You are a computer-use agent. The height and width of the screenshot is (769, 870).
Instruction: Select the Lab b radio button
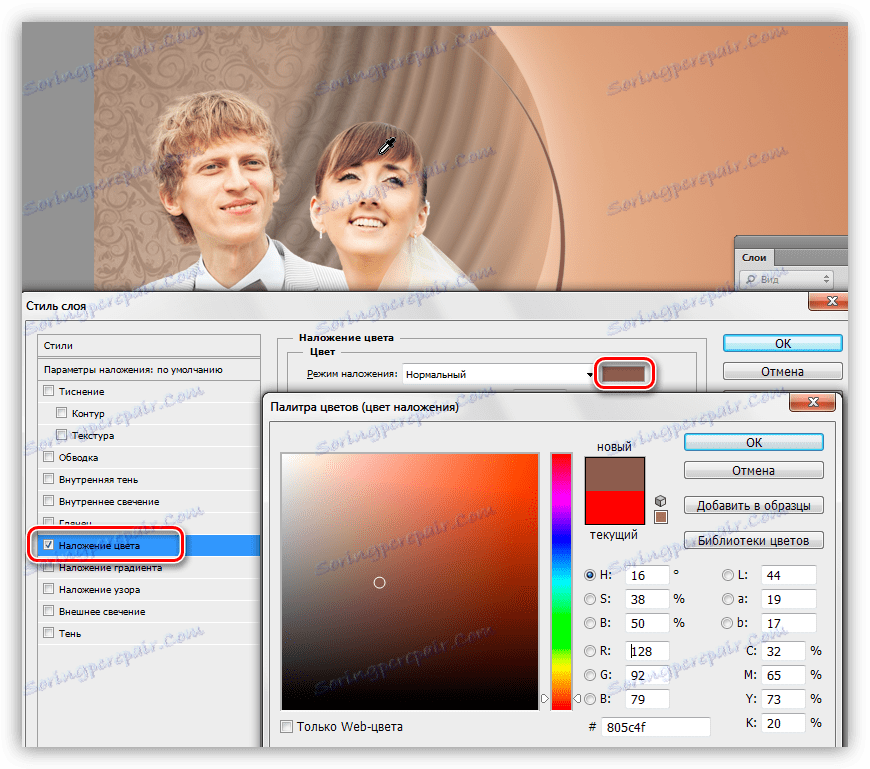point(727,623)
